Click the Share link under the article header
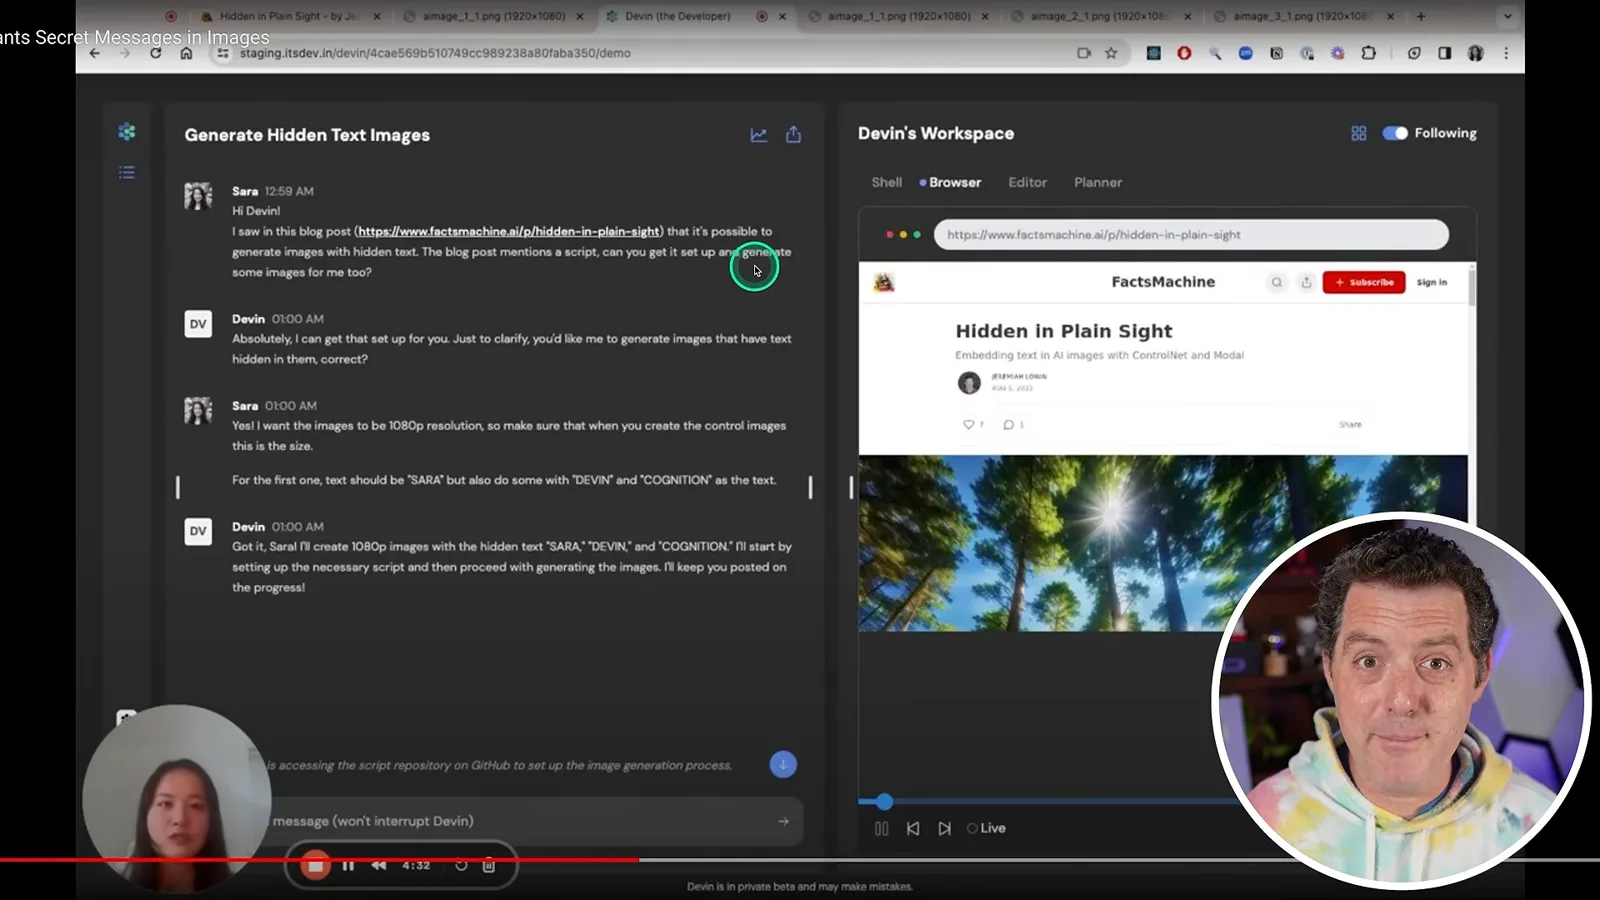 [1350, 425]
